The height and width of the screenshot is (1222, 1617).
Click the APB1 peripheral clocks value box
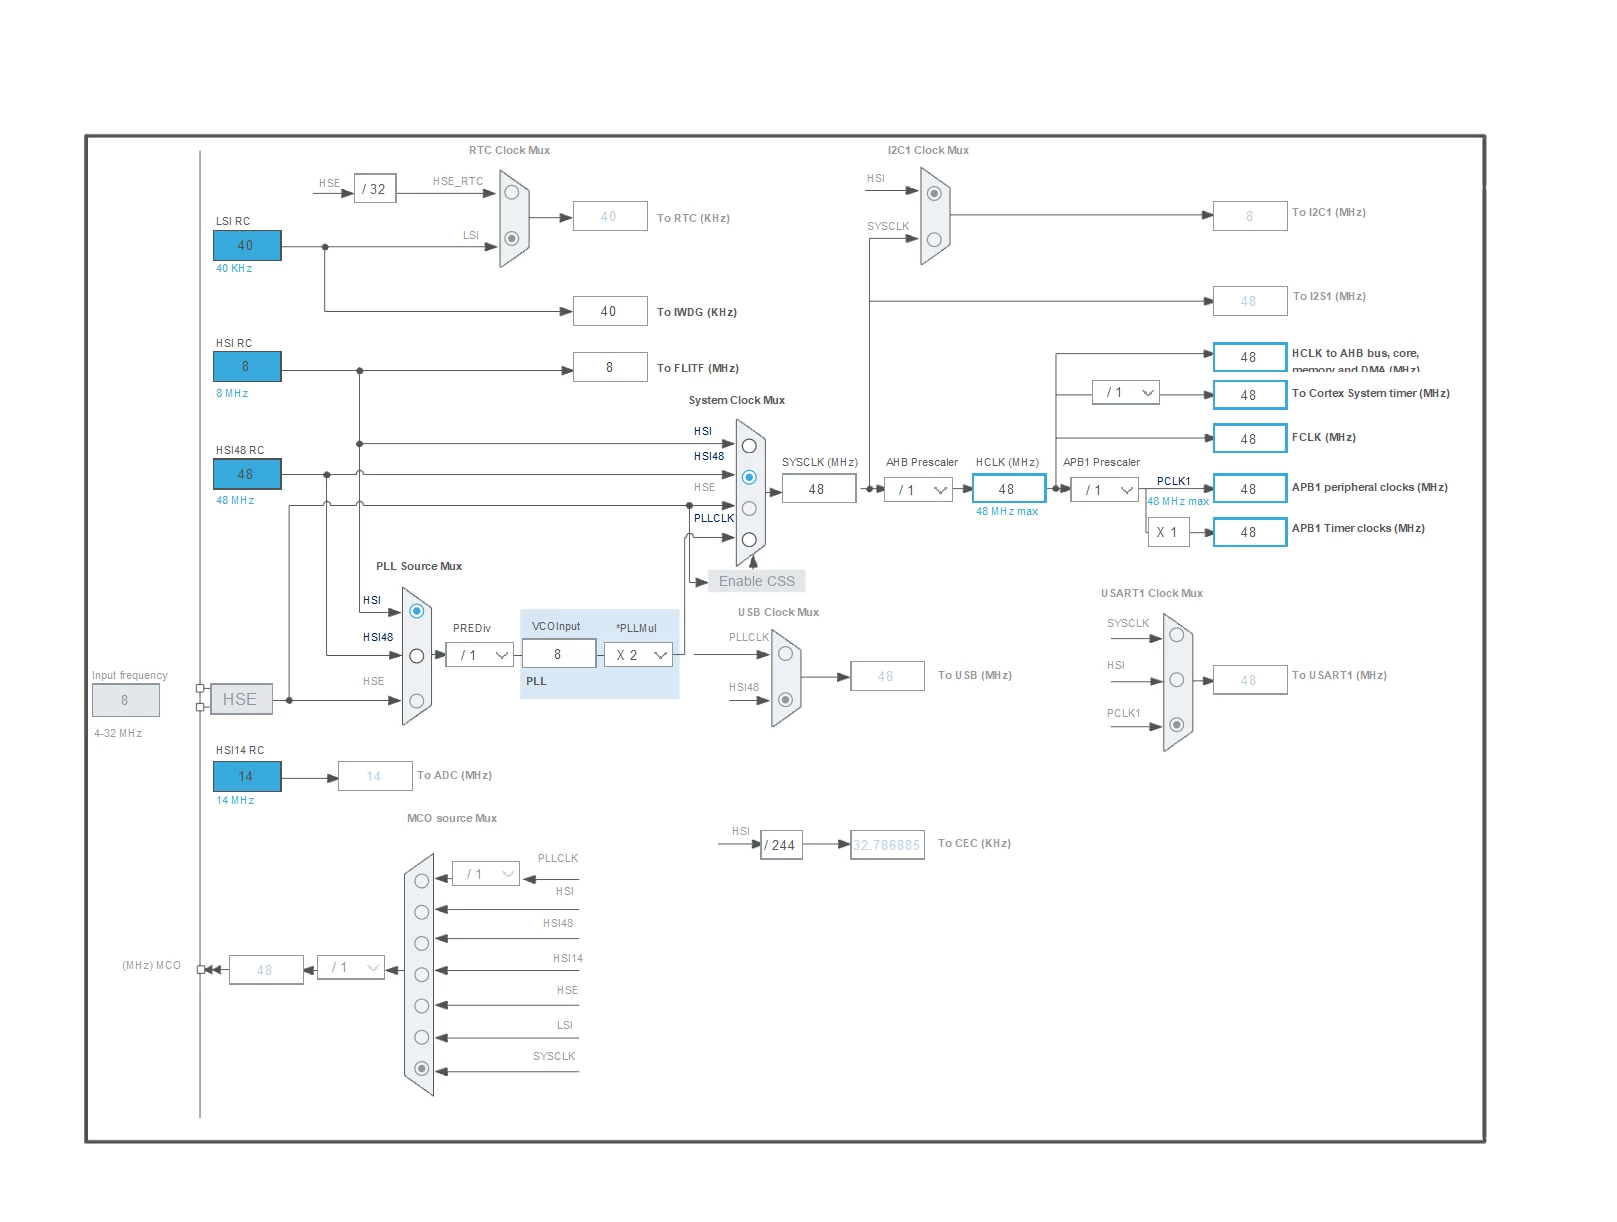click(x=1250, y=489)
